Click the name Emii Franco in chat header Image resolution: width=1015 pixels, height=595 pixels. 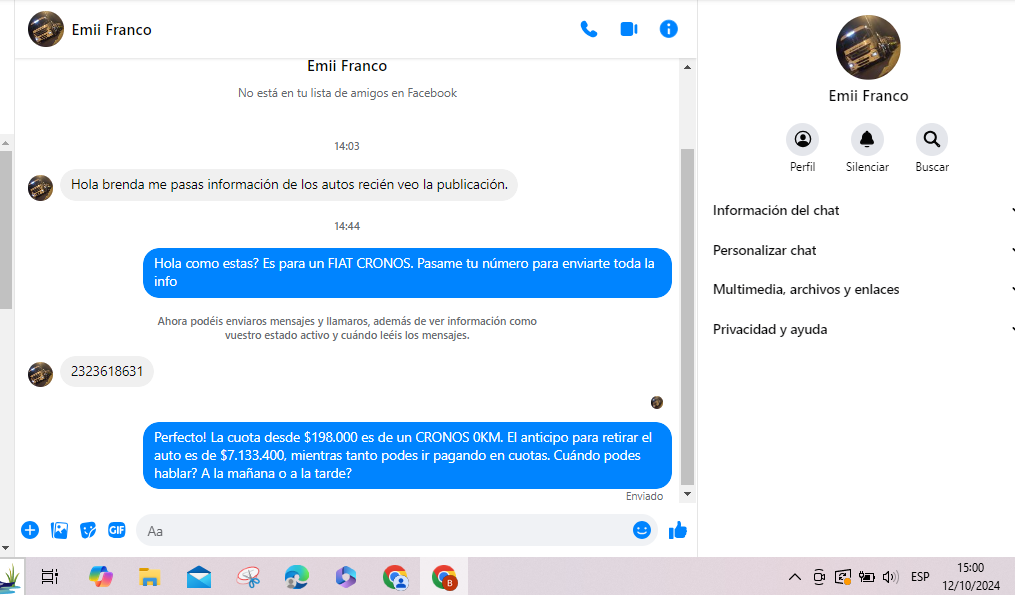pos(111,30)
